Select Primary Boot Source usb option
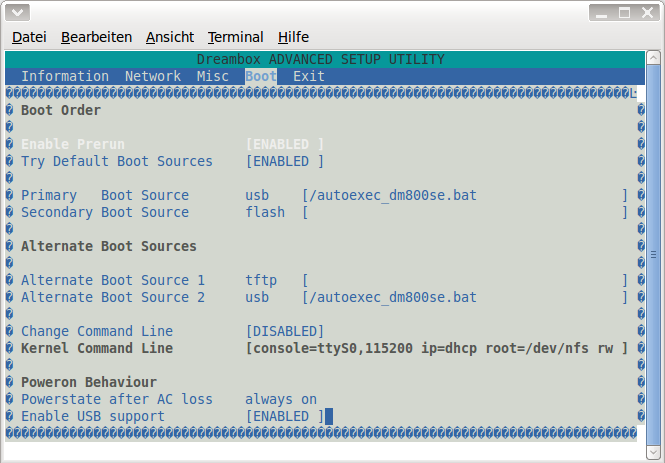 click(257, 195)
